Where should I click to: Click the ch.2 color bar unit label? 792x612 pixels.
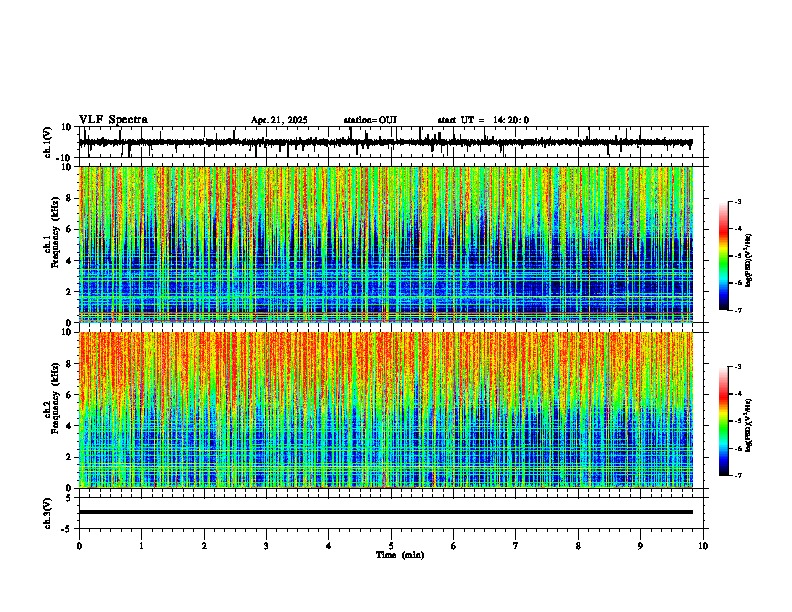(x=749, y=425)
